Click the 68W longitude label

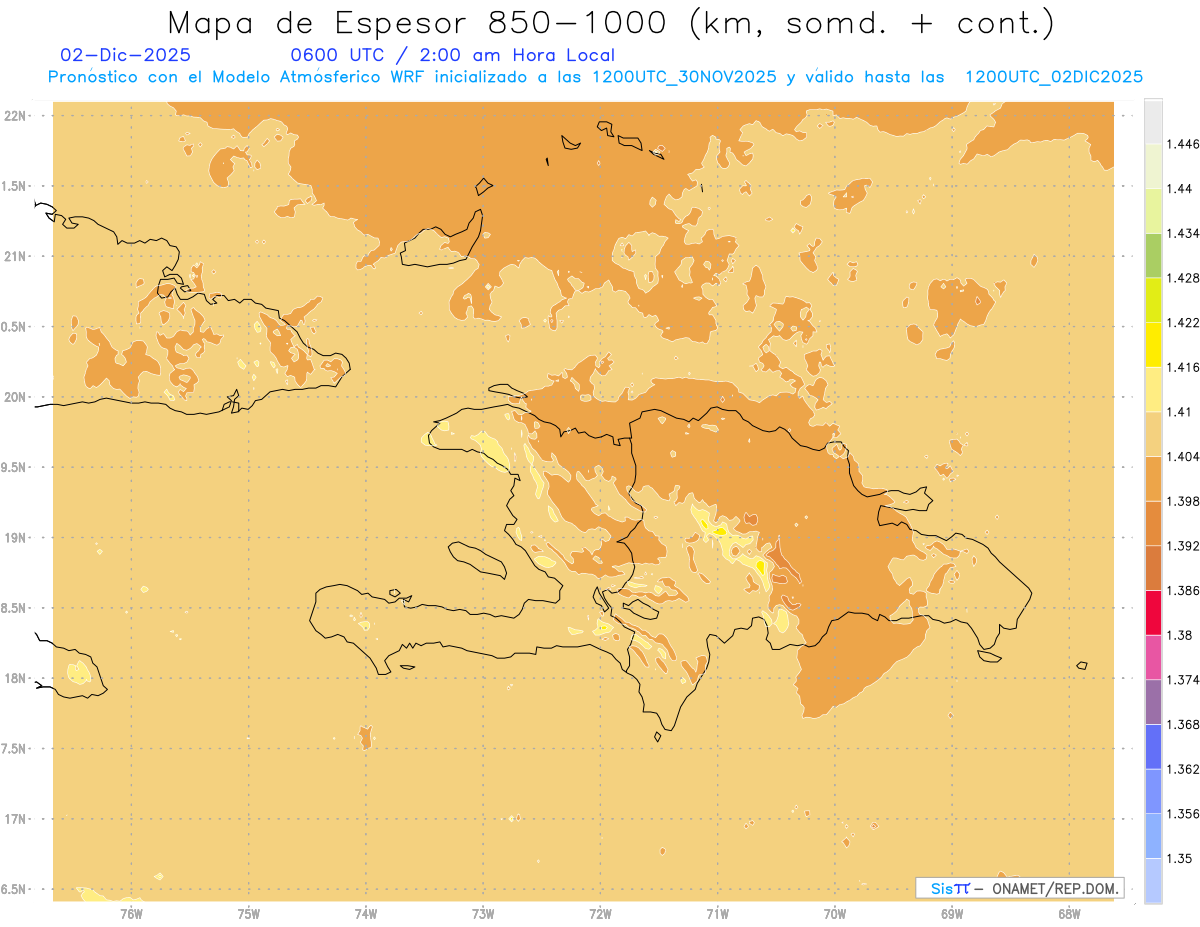tap(1069, 913)
